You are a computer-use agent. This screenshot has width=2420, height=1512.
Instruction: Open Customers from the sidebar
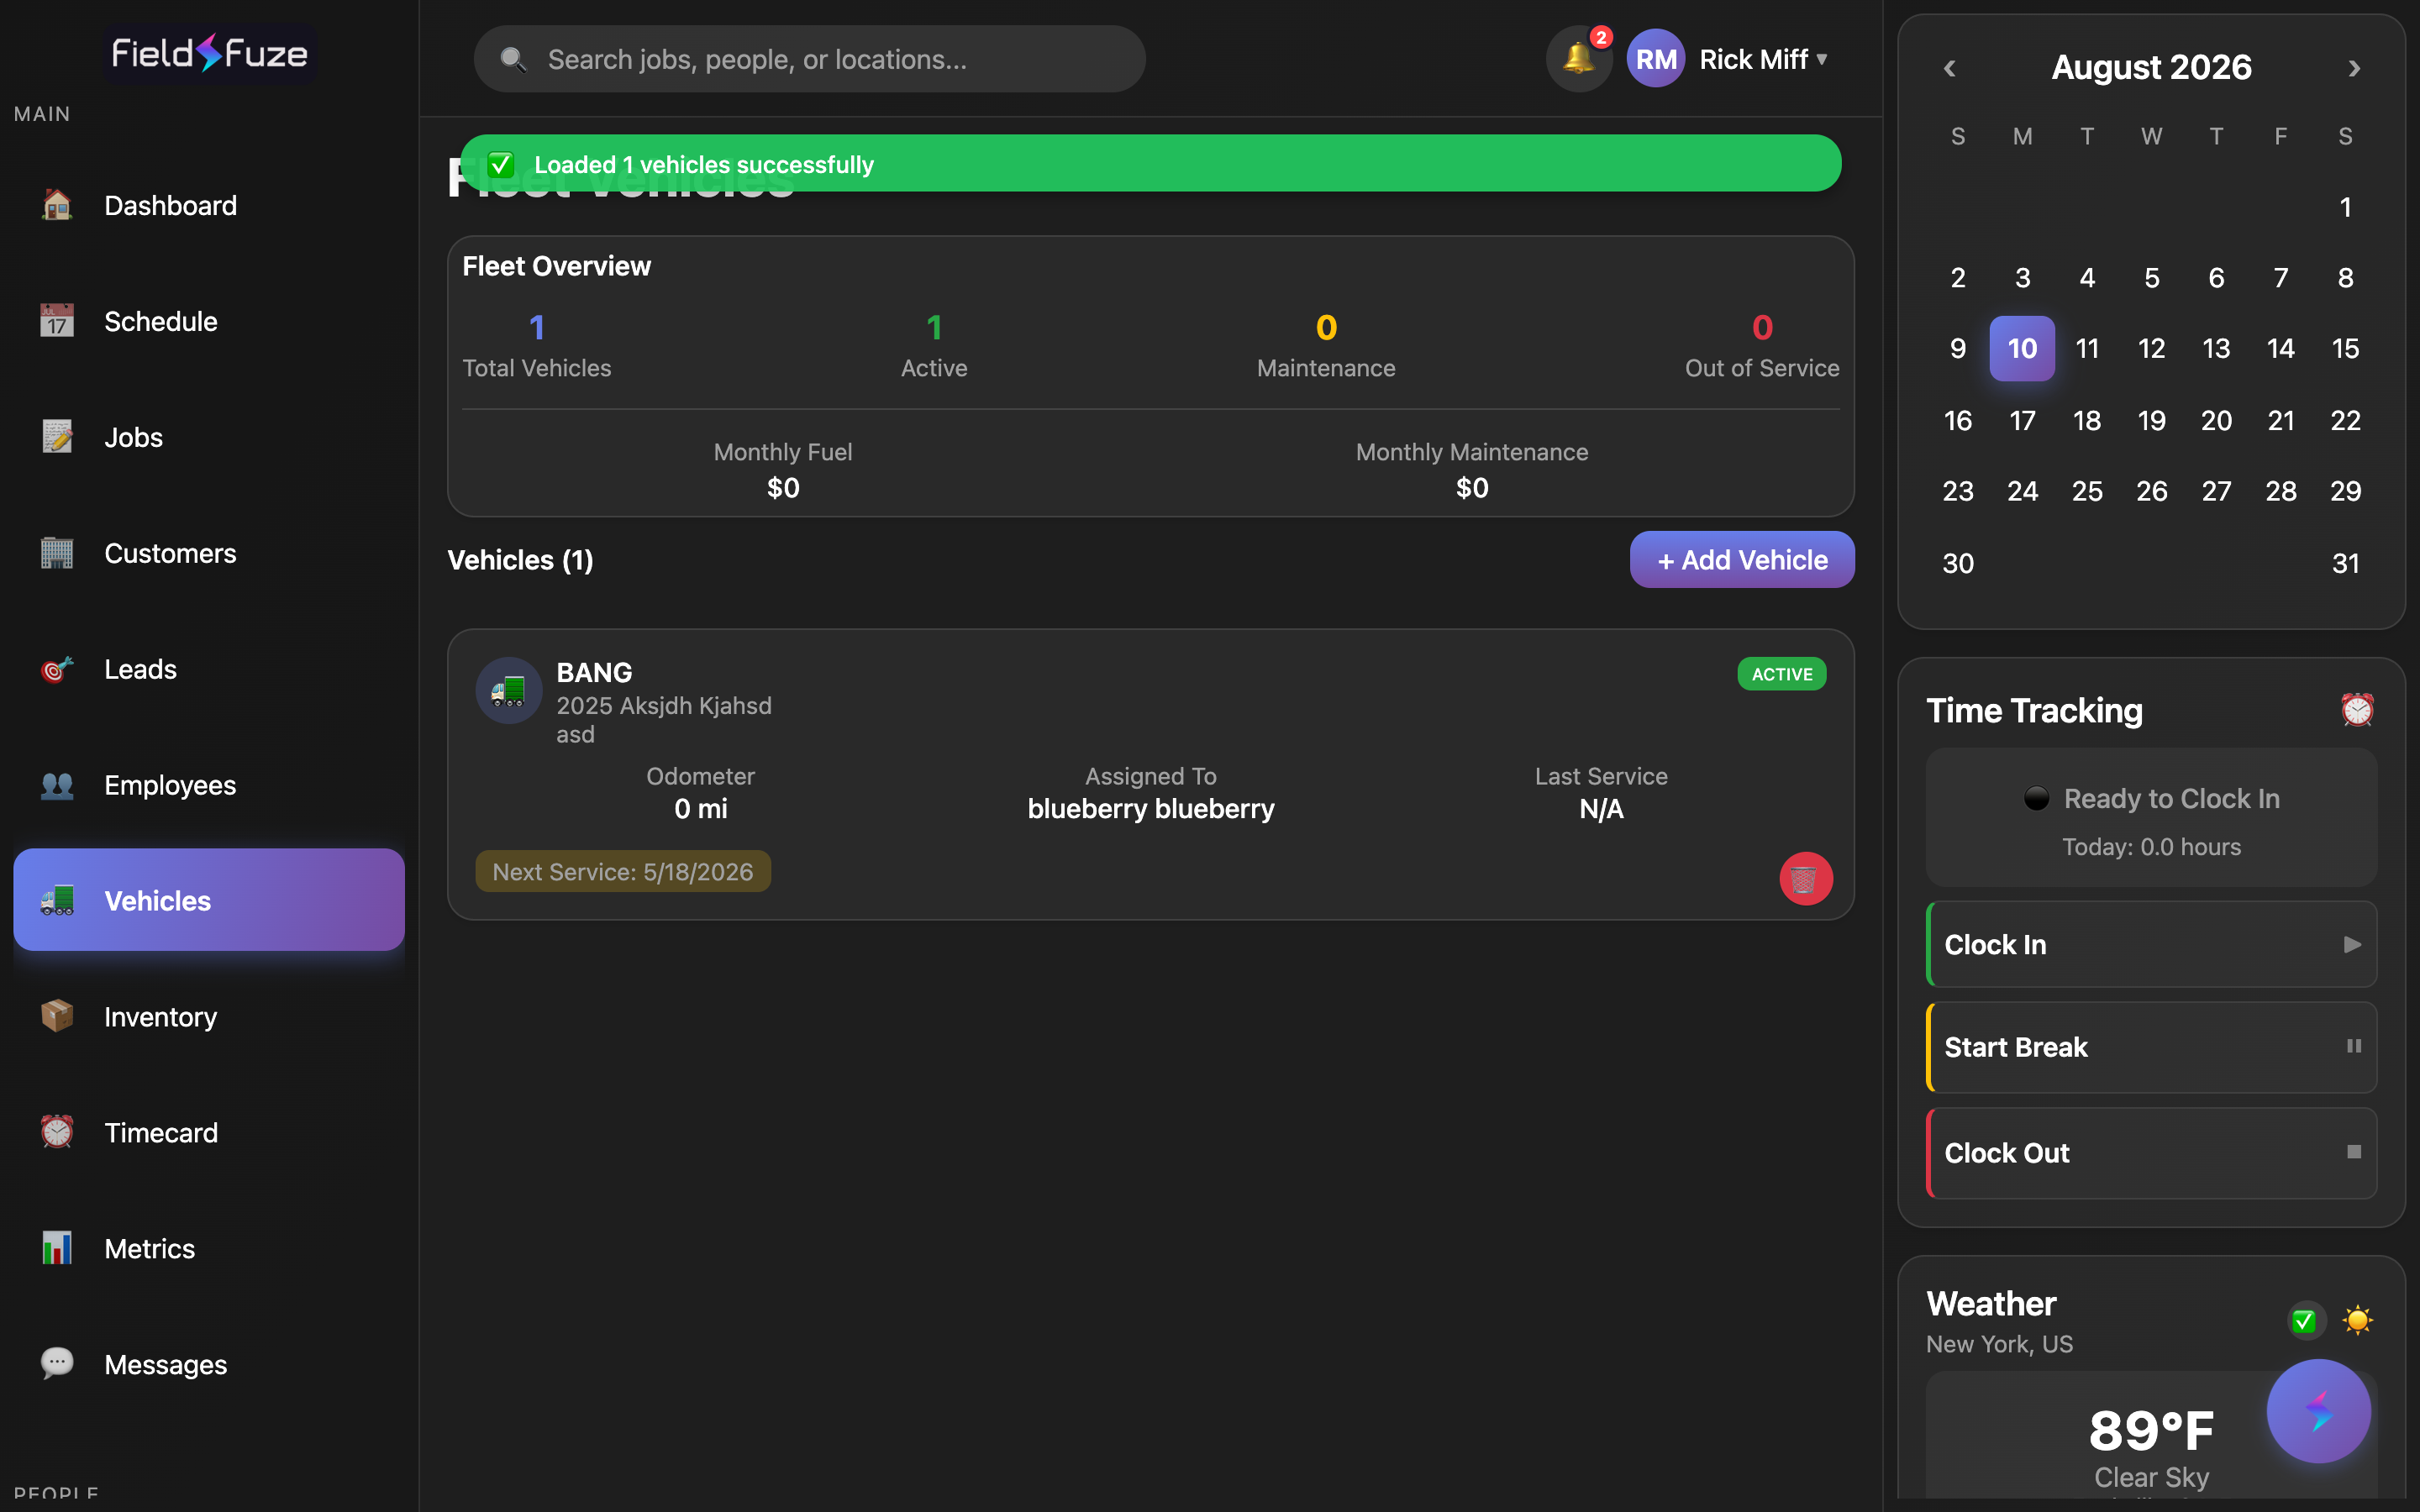point(209,553)
